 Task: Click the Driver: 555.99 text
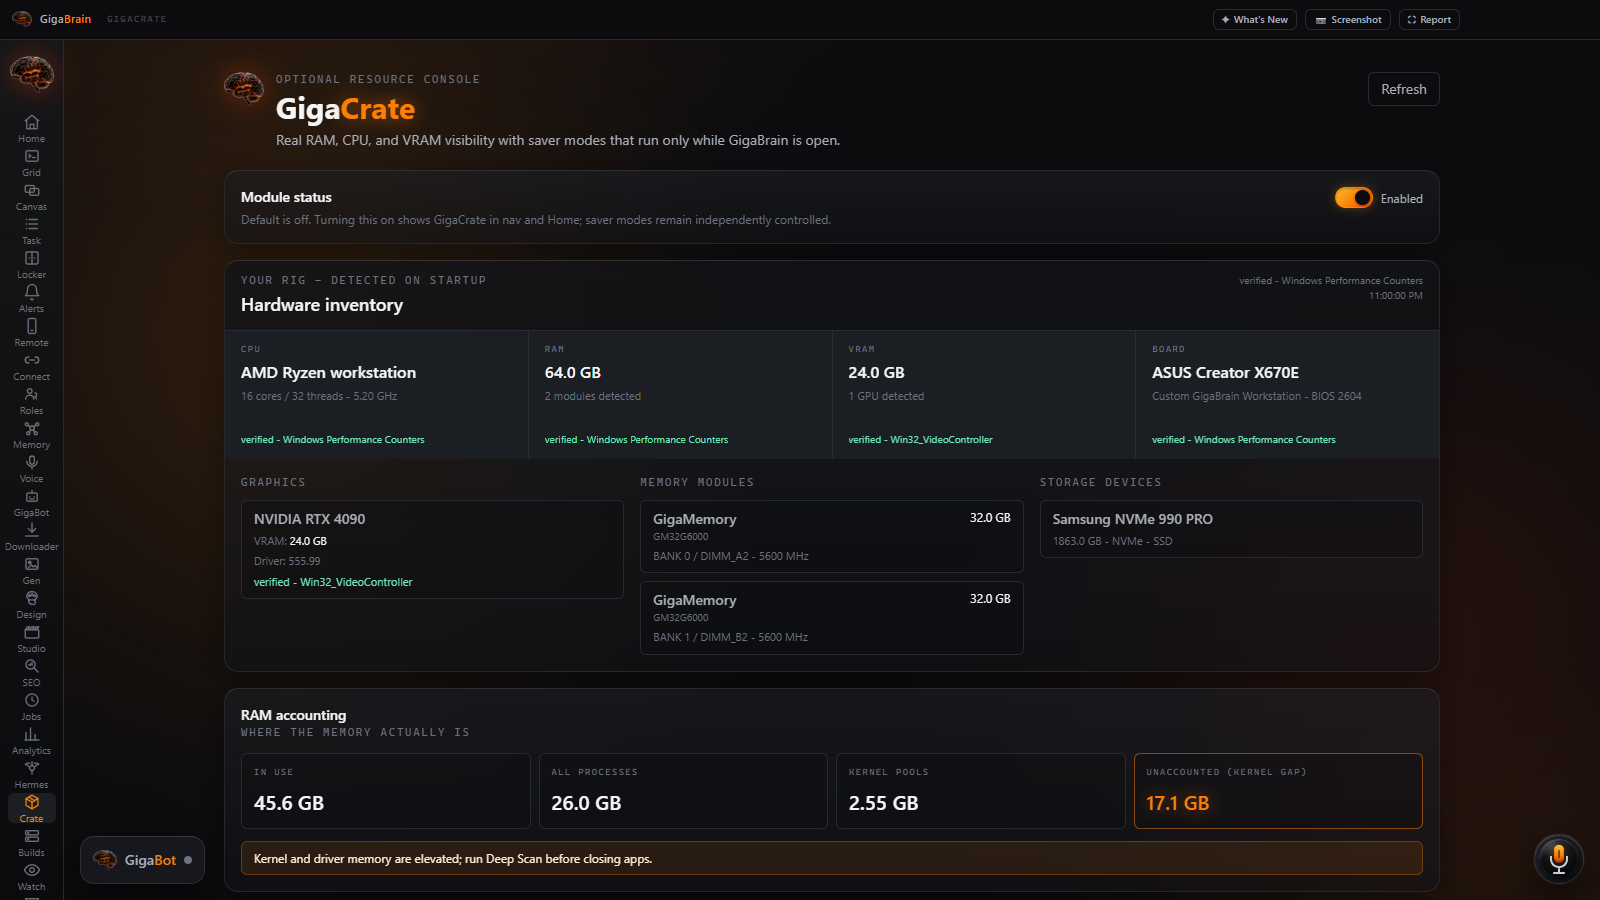point(287,561)
